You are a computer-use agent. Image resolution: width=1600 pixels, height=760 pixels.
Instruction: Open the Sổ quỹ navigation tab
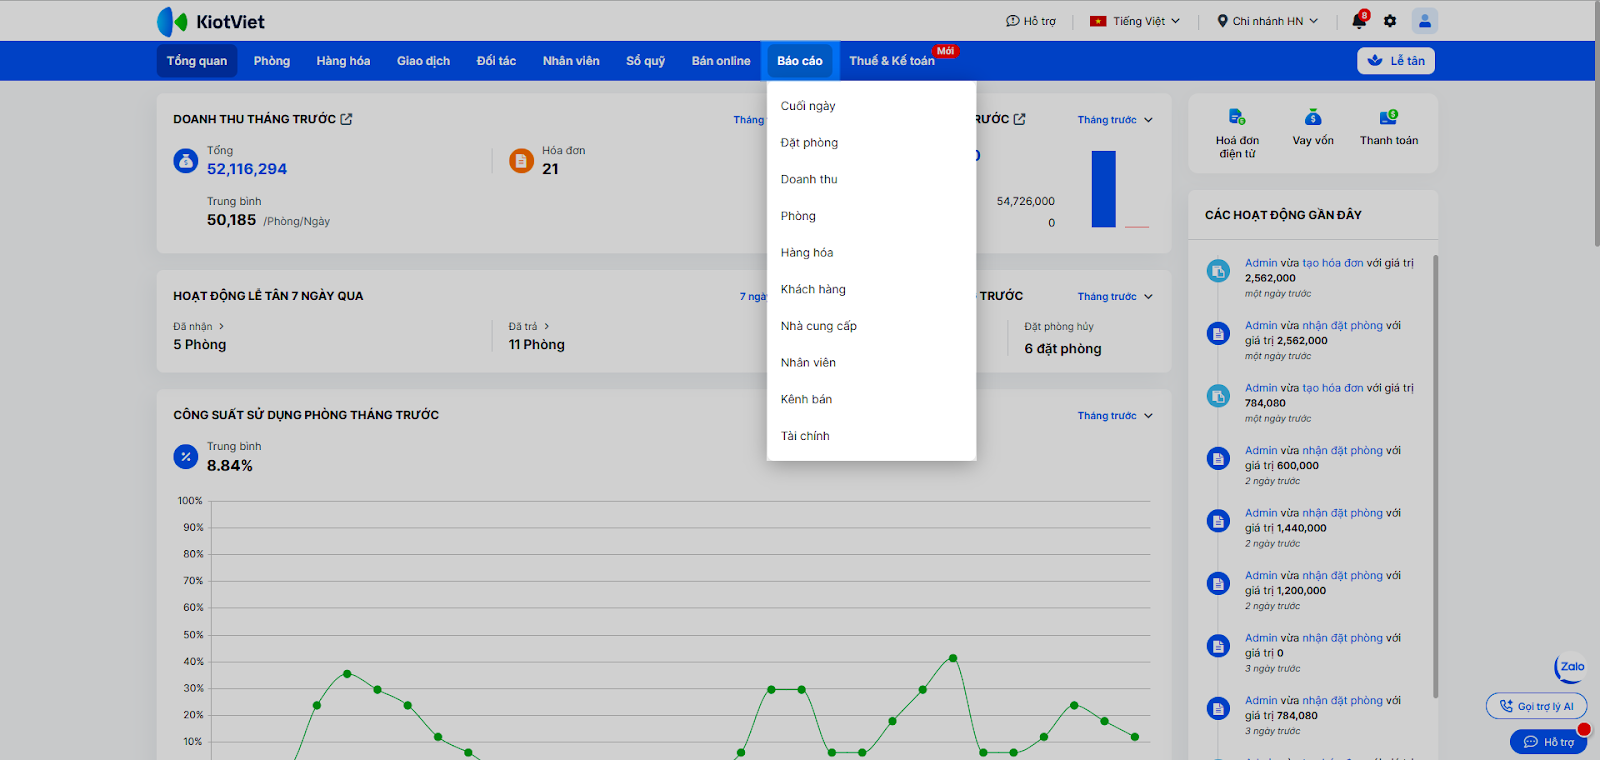click(645, 61)
